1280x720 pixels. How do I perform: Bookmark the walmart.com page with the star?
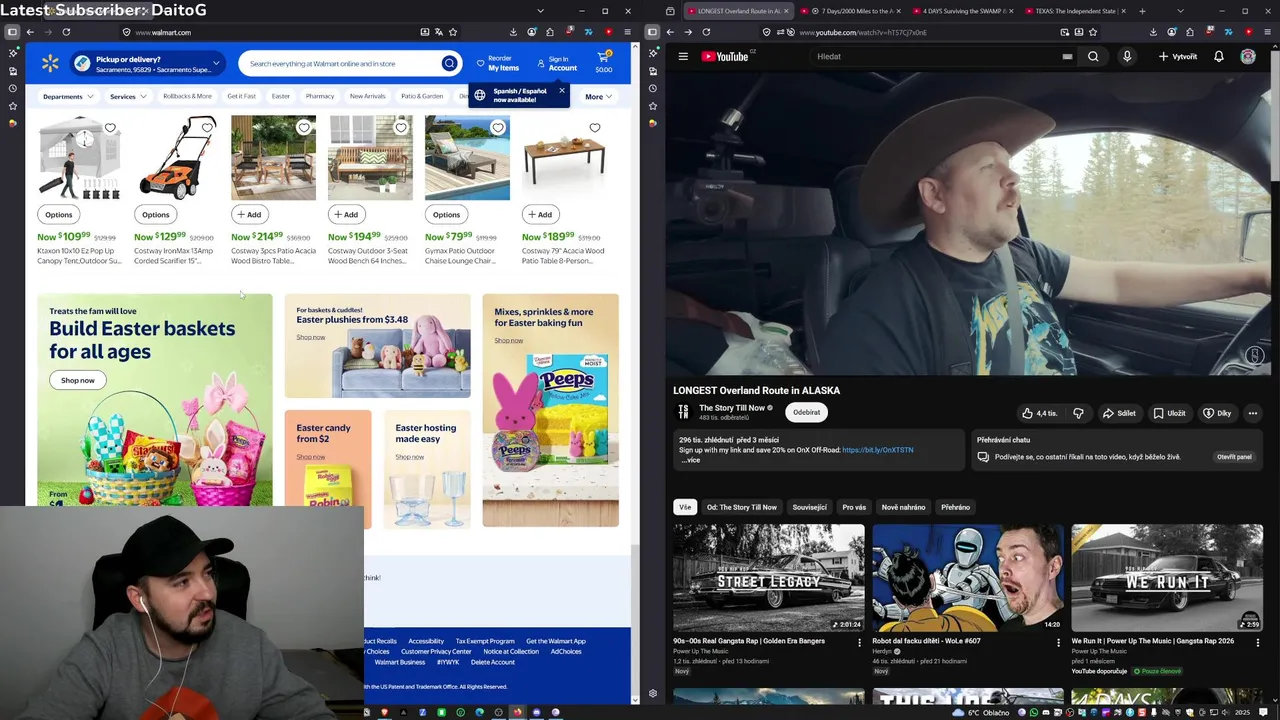tap(453, 32)
